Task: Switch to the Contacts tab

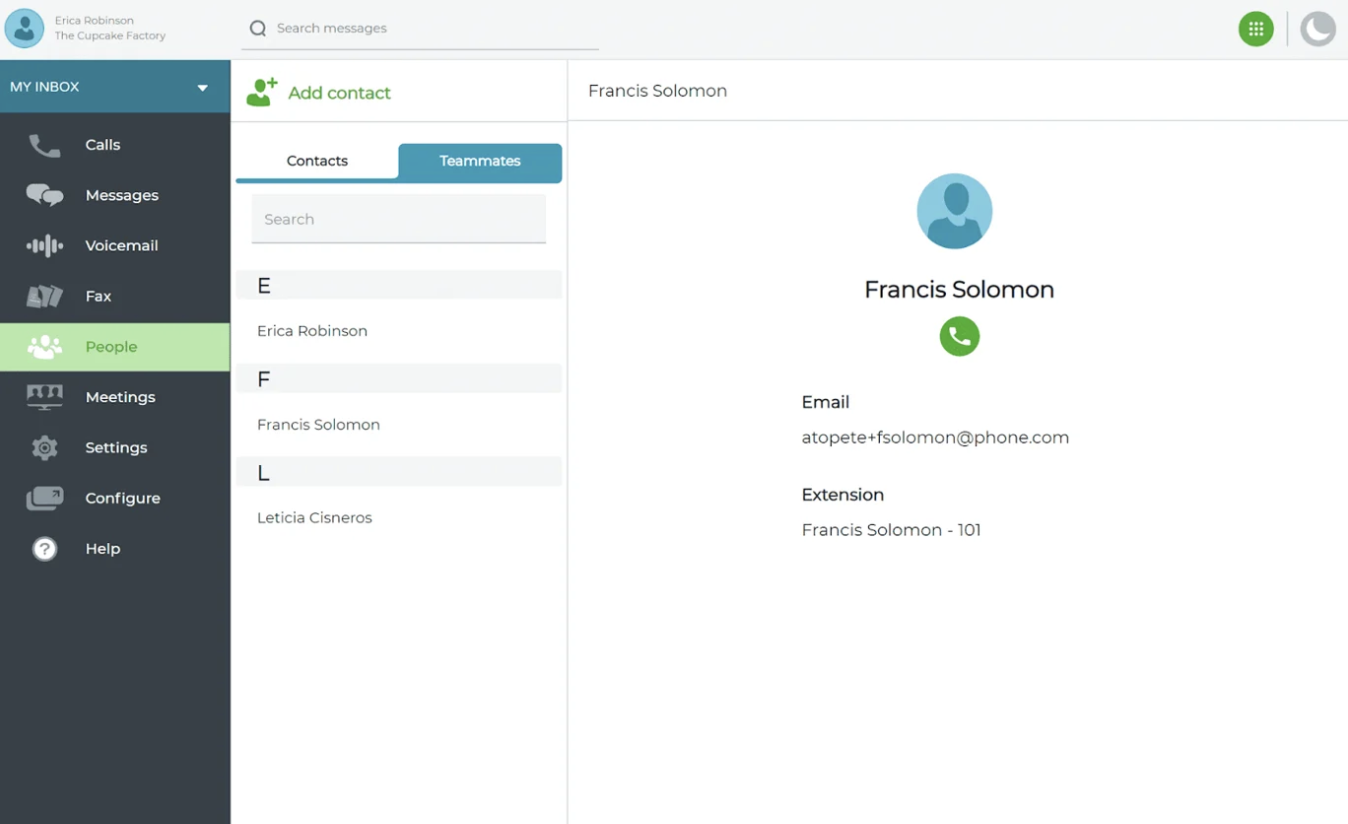Action: click(x=317, y=161)
